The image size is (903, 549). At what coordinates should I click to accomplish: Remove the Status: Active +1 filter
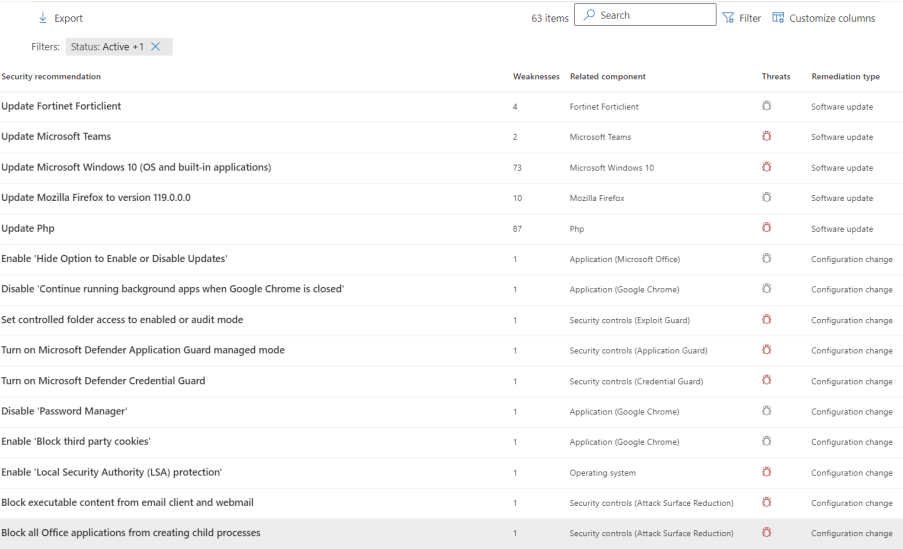click(155, 47)
